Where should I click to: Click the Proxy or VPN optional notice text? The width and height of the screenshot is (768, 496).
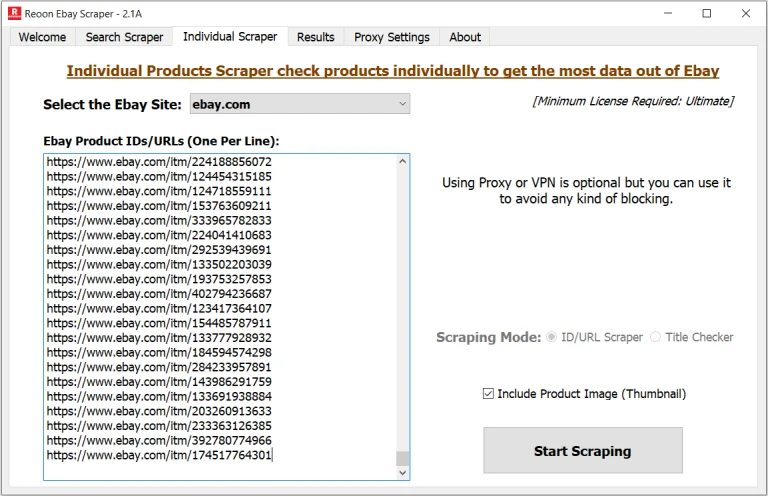point(586,190)
